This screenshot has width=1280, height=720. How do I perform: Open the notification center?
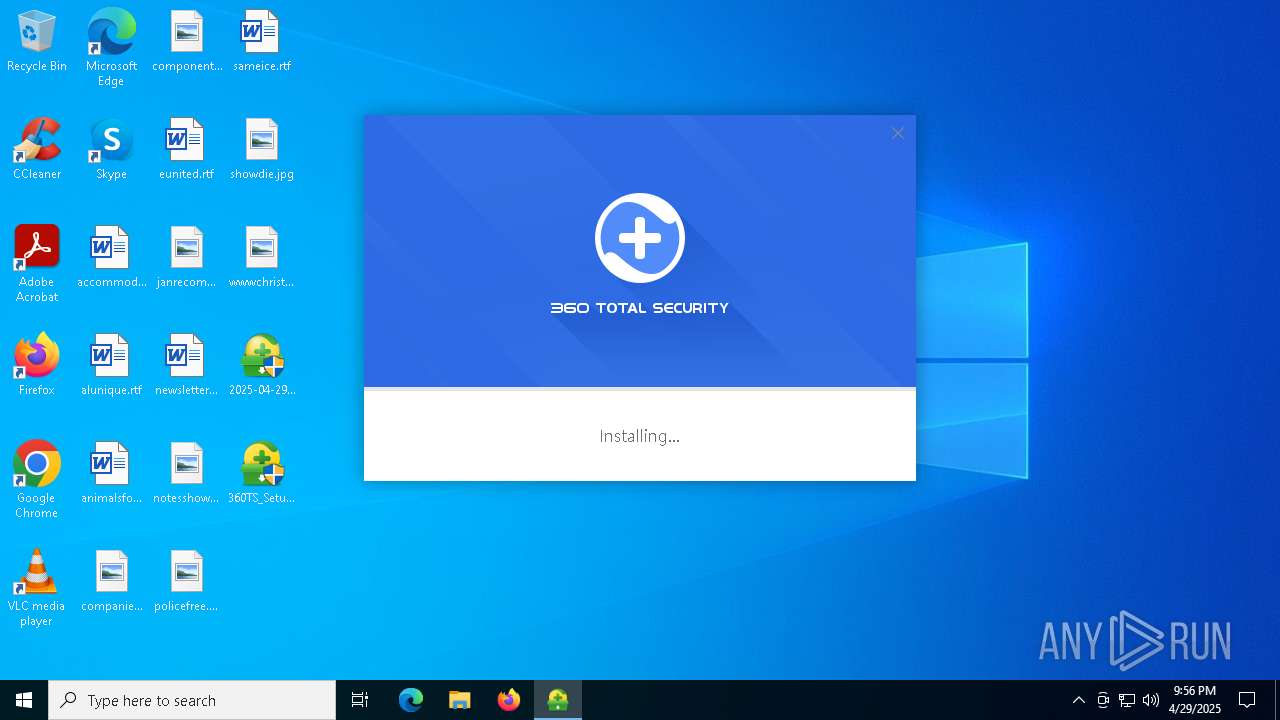pos(1247,700)
